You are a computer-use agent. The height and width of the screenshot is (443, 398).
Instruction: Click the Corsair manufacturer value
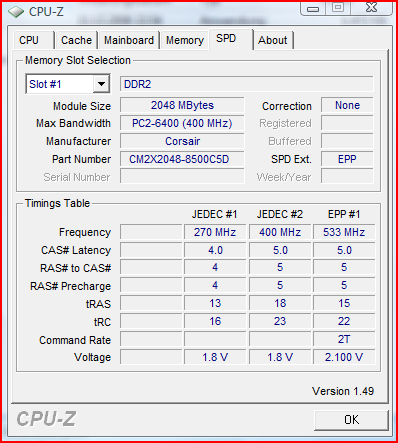[182, 141]
